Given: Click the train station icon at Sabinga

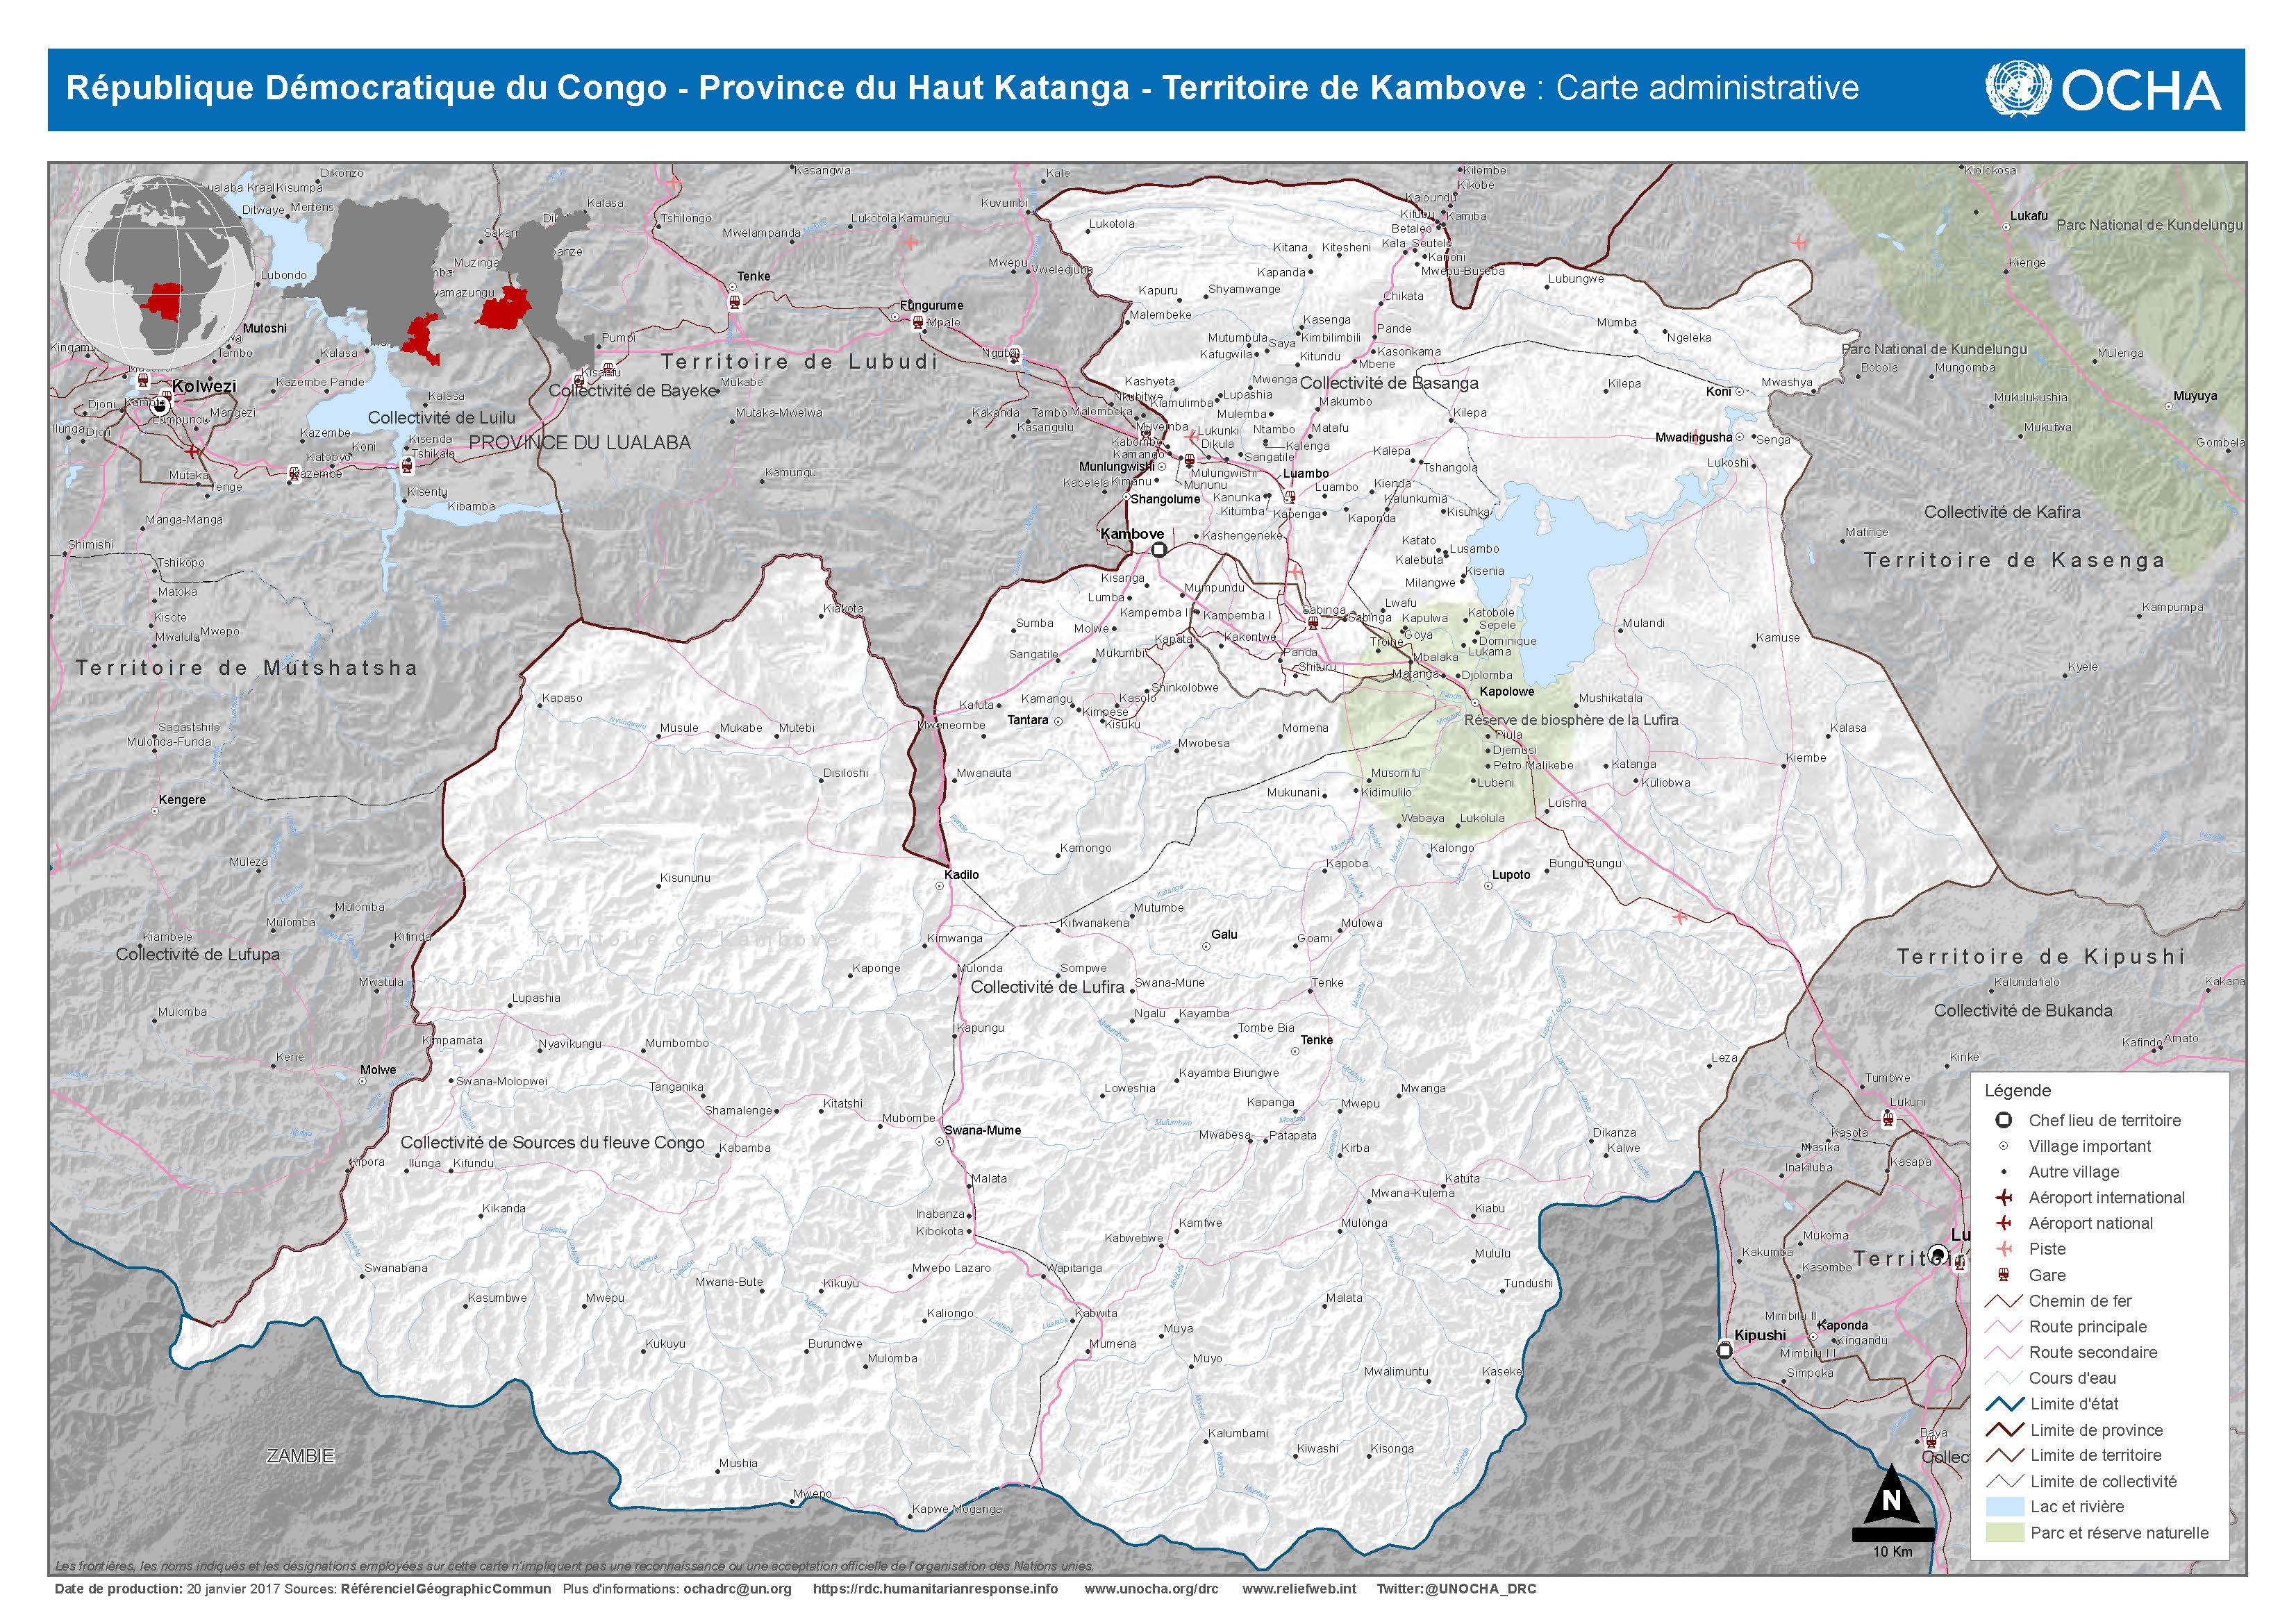Looking at the screenshot, I should pyautogui.click(x=1314, y=623).
